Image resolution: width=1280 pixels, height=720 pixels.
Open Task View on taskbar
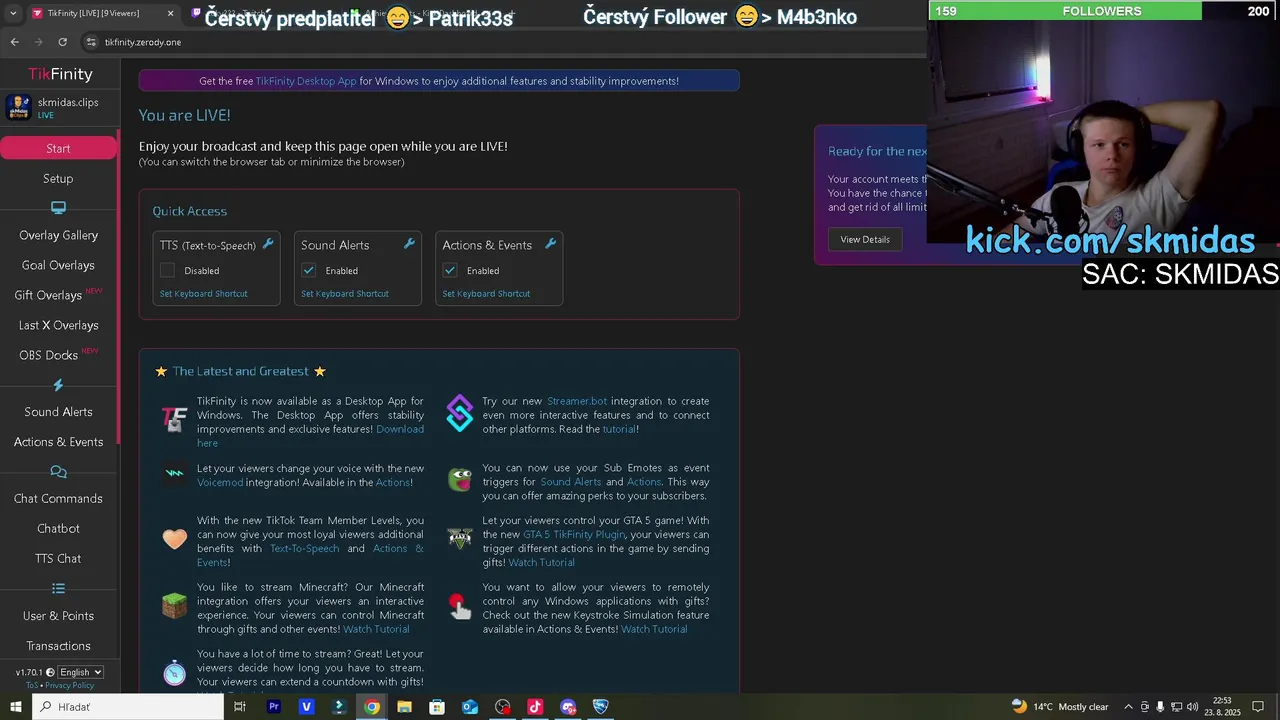240,707
